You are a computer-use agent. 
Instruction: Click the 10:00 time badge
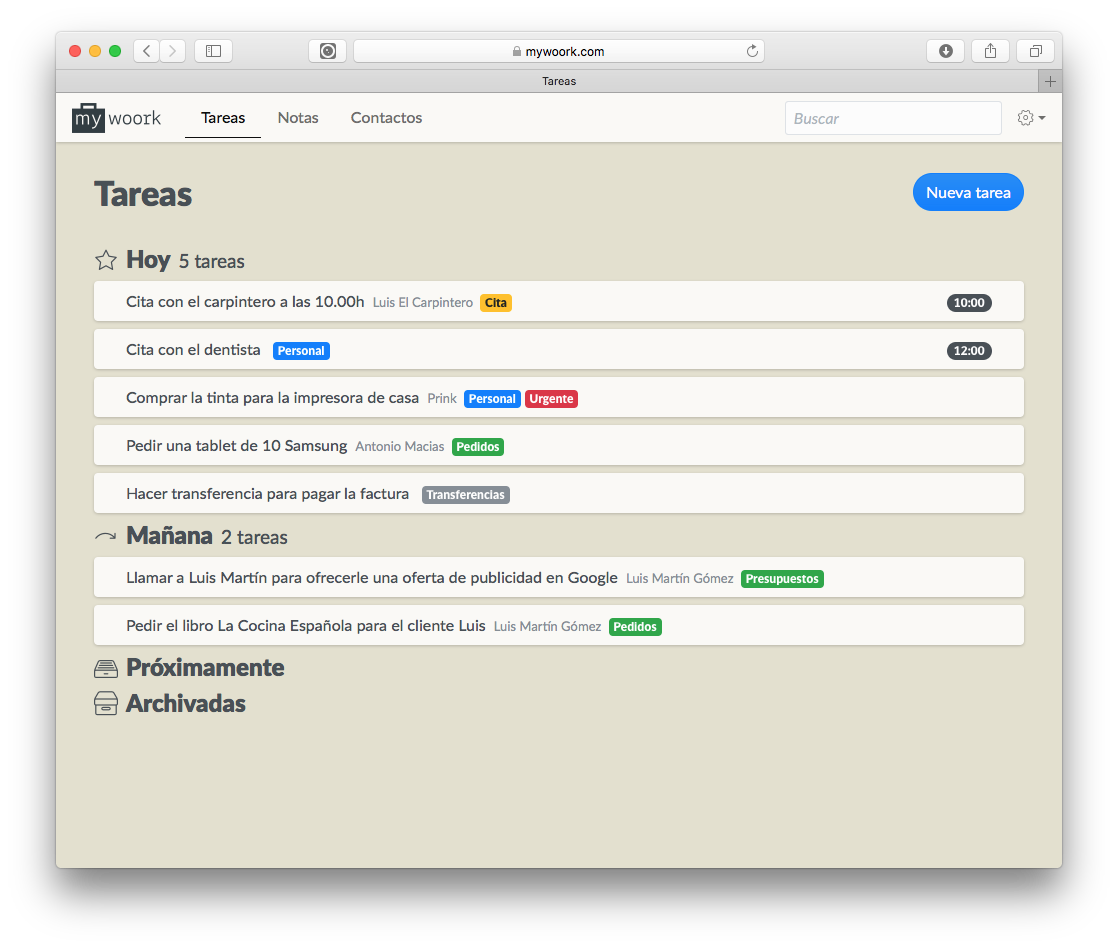pos(969,302)
